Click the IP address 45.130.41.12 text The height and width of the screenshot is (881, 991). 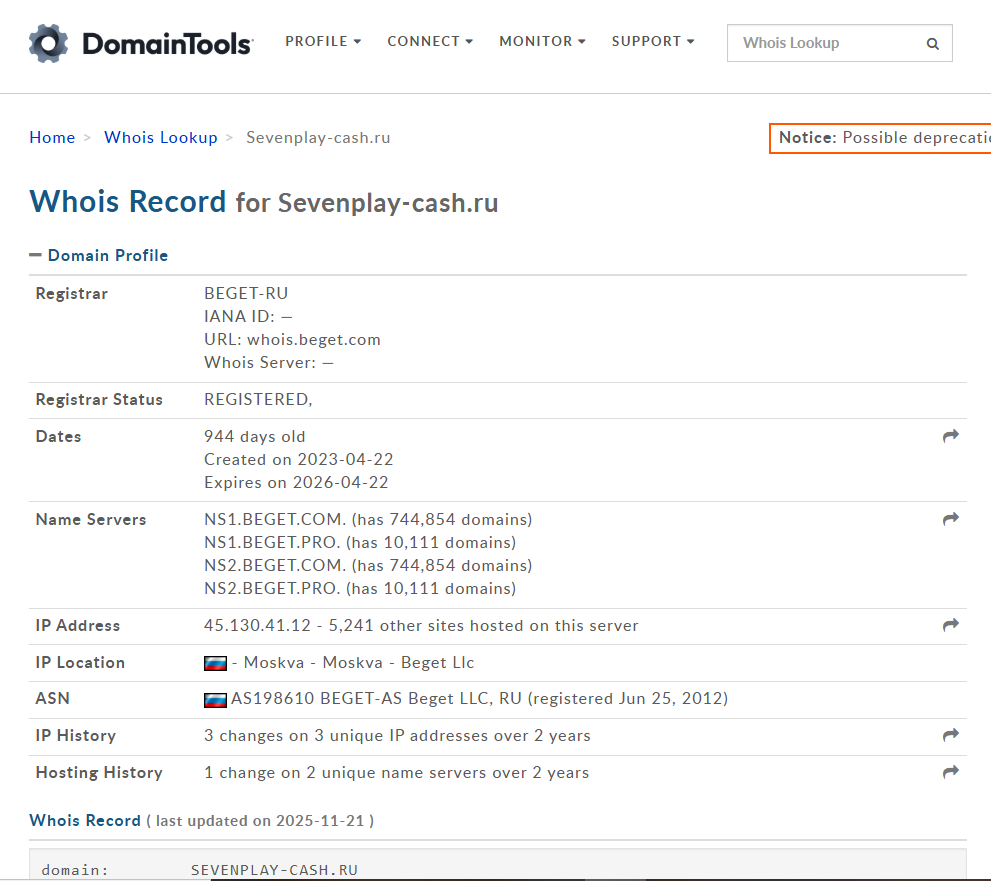coord(257,625)
